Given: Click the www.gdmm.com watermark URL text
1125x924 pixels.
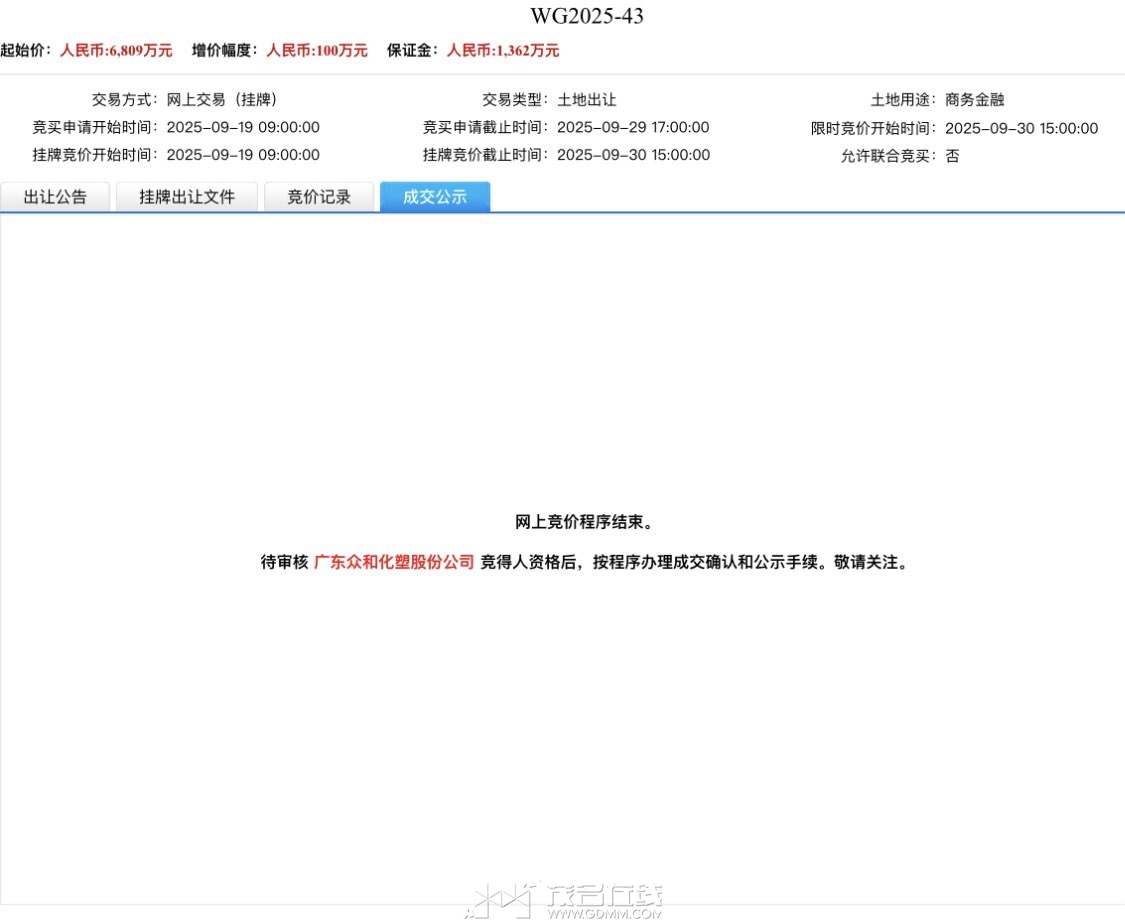Looking at the screenshot, I should [603, 913].
